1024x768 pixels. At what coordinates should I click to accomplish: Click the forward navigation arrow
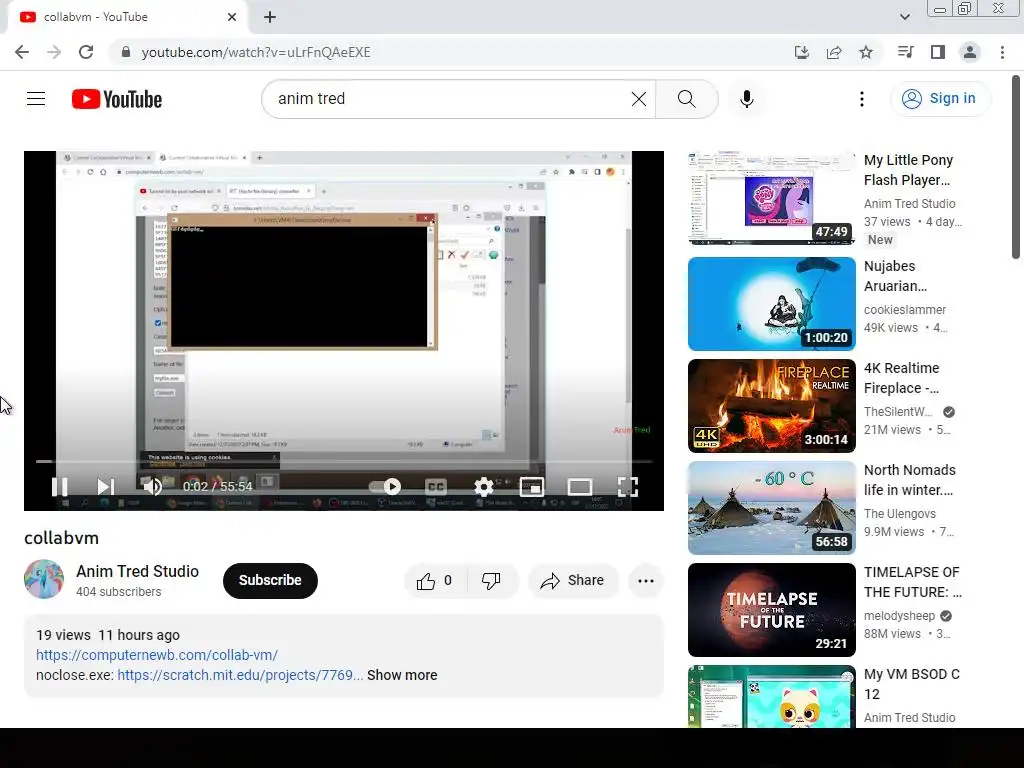(x=54, y=52)
